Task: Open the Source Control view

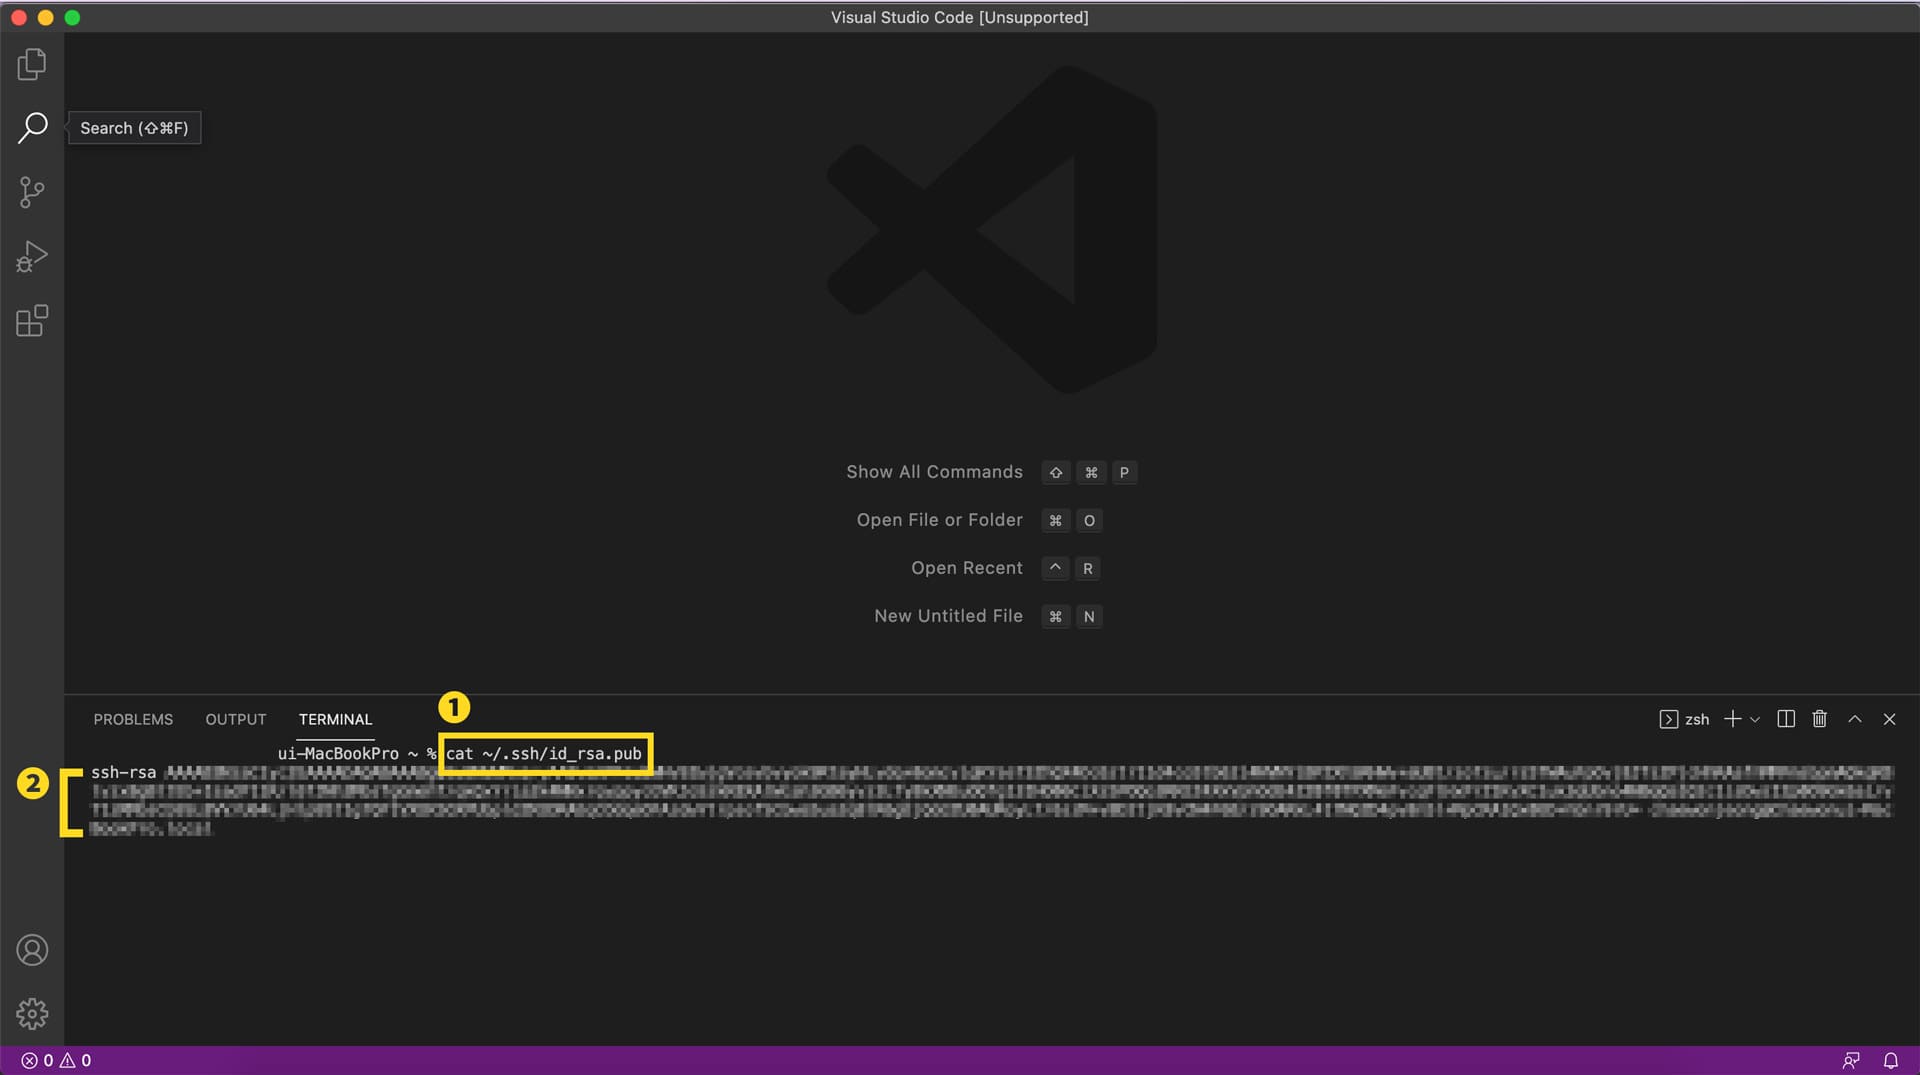Action: 31,192
